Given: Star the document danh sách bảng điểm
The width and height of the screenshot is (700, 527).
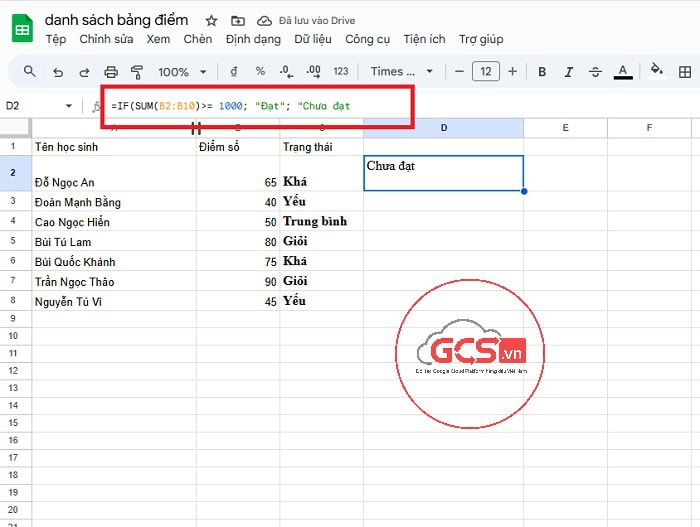Looking at the screenshot, I should click(x=210, y=21).
